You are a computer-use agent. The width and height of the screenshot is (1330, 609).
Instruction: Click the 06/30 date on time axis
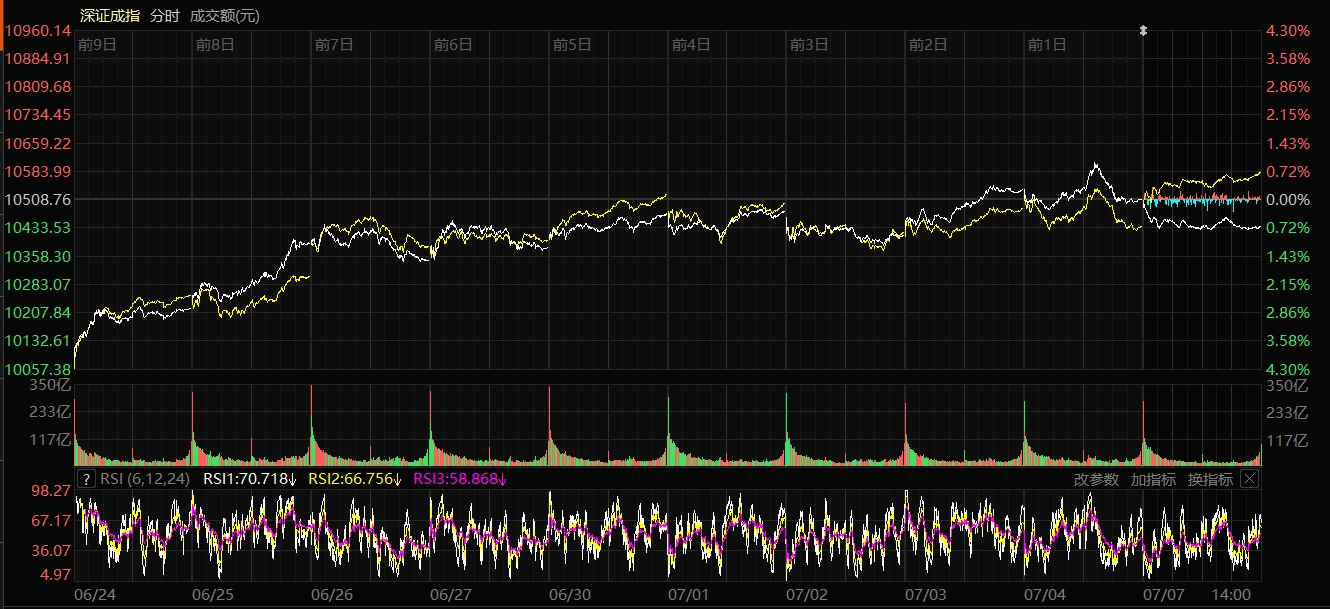point(570,594)
